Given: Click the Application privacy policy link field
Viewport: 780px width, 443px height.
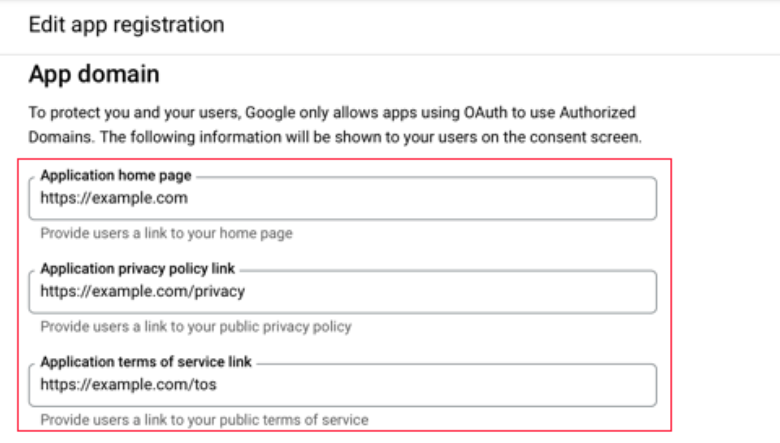Looking at the screenshot, I should pyautogui.click(x=345, y=292).
